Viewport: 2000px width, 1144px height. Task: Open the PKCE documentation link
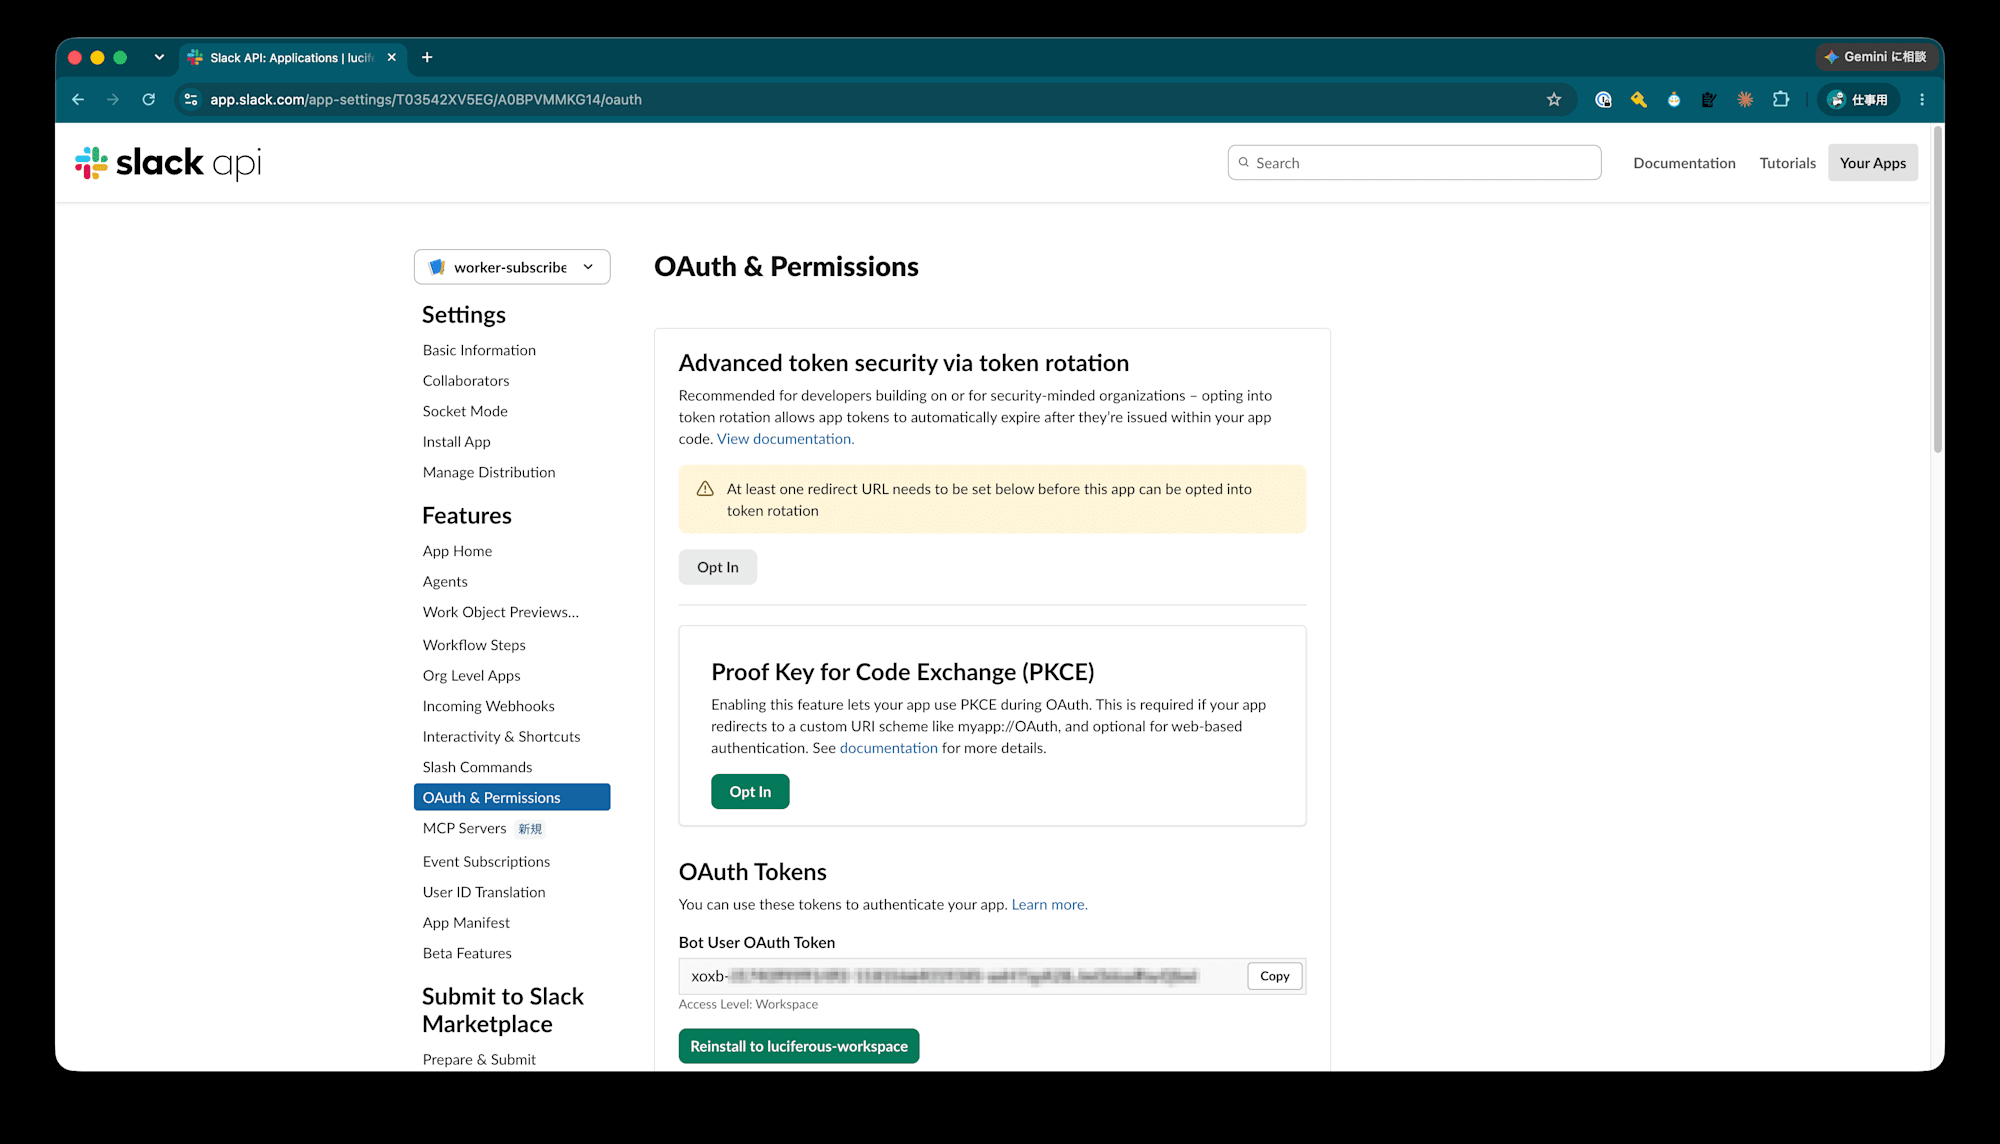pyautogui.click(x=889, y=748)
